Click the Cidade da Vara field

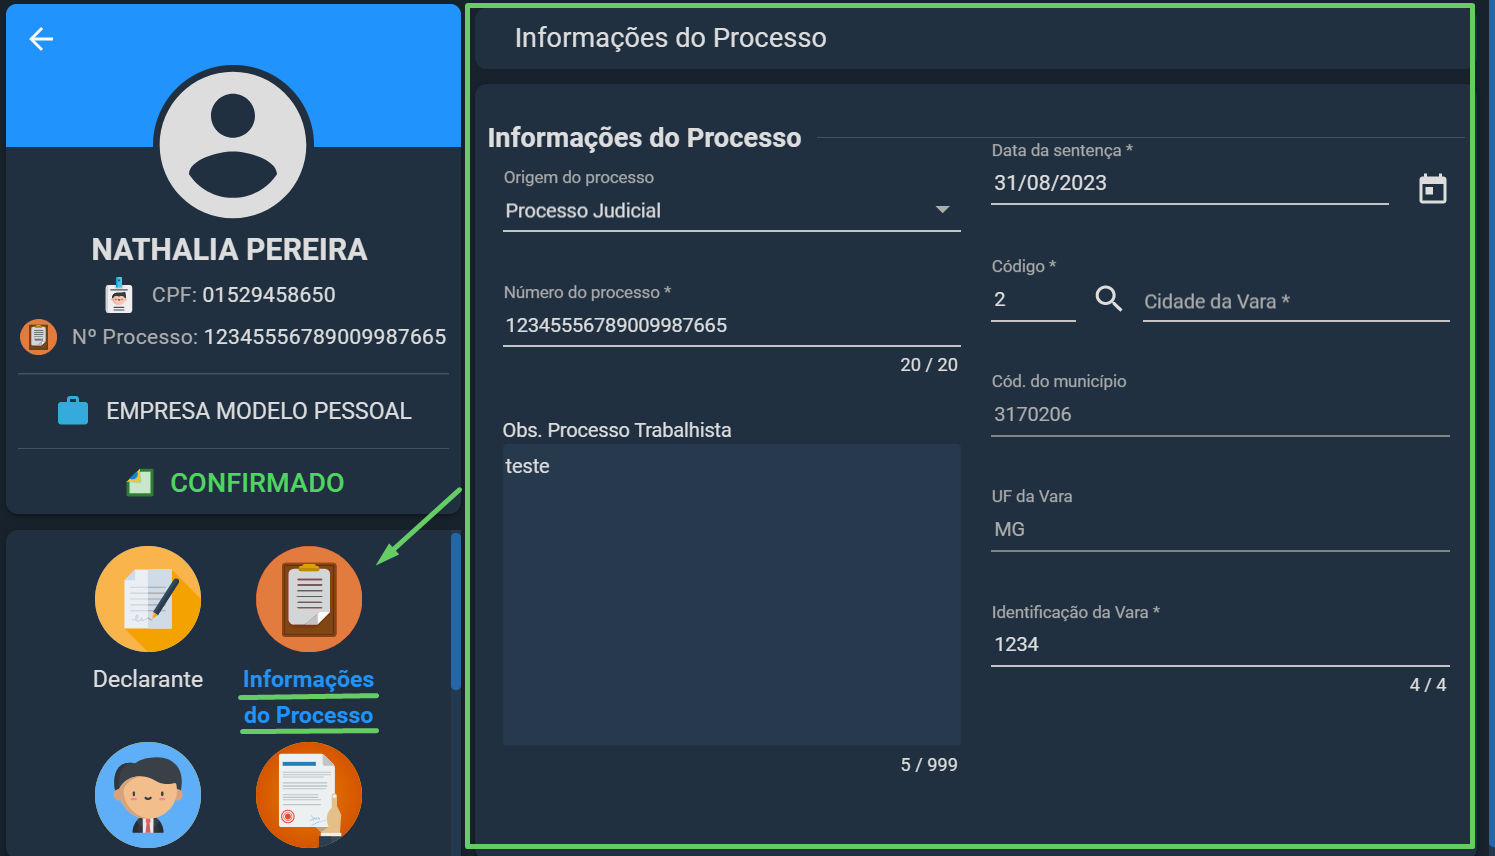[x=1296, y=302]
